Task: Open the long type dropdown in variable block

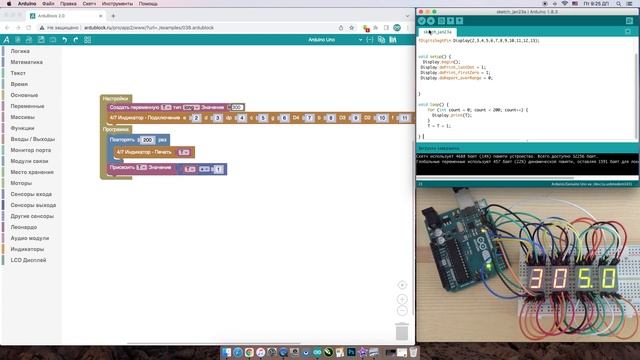Action: click(x=191, y=107)
